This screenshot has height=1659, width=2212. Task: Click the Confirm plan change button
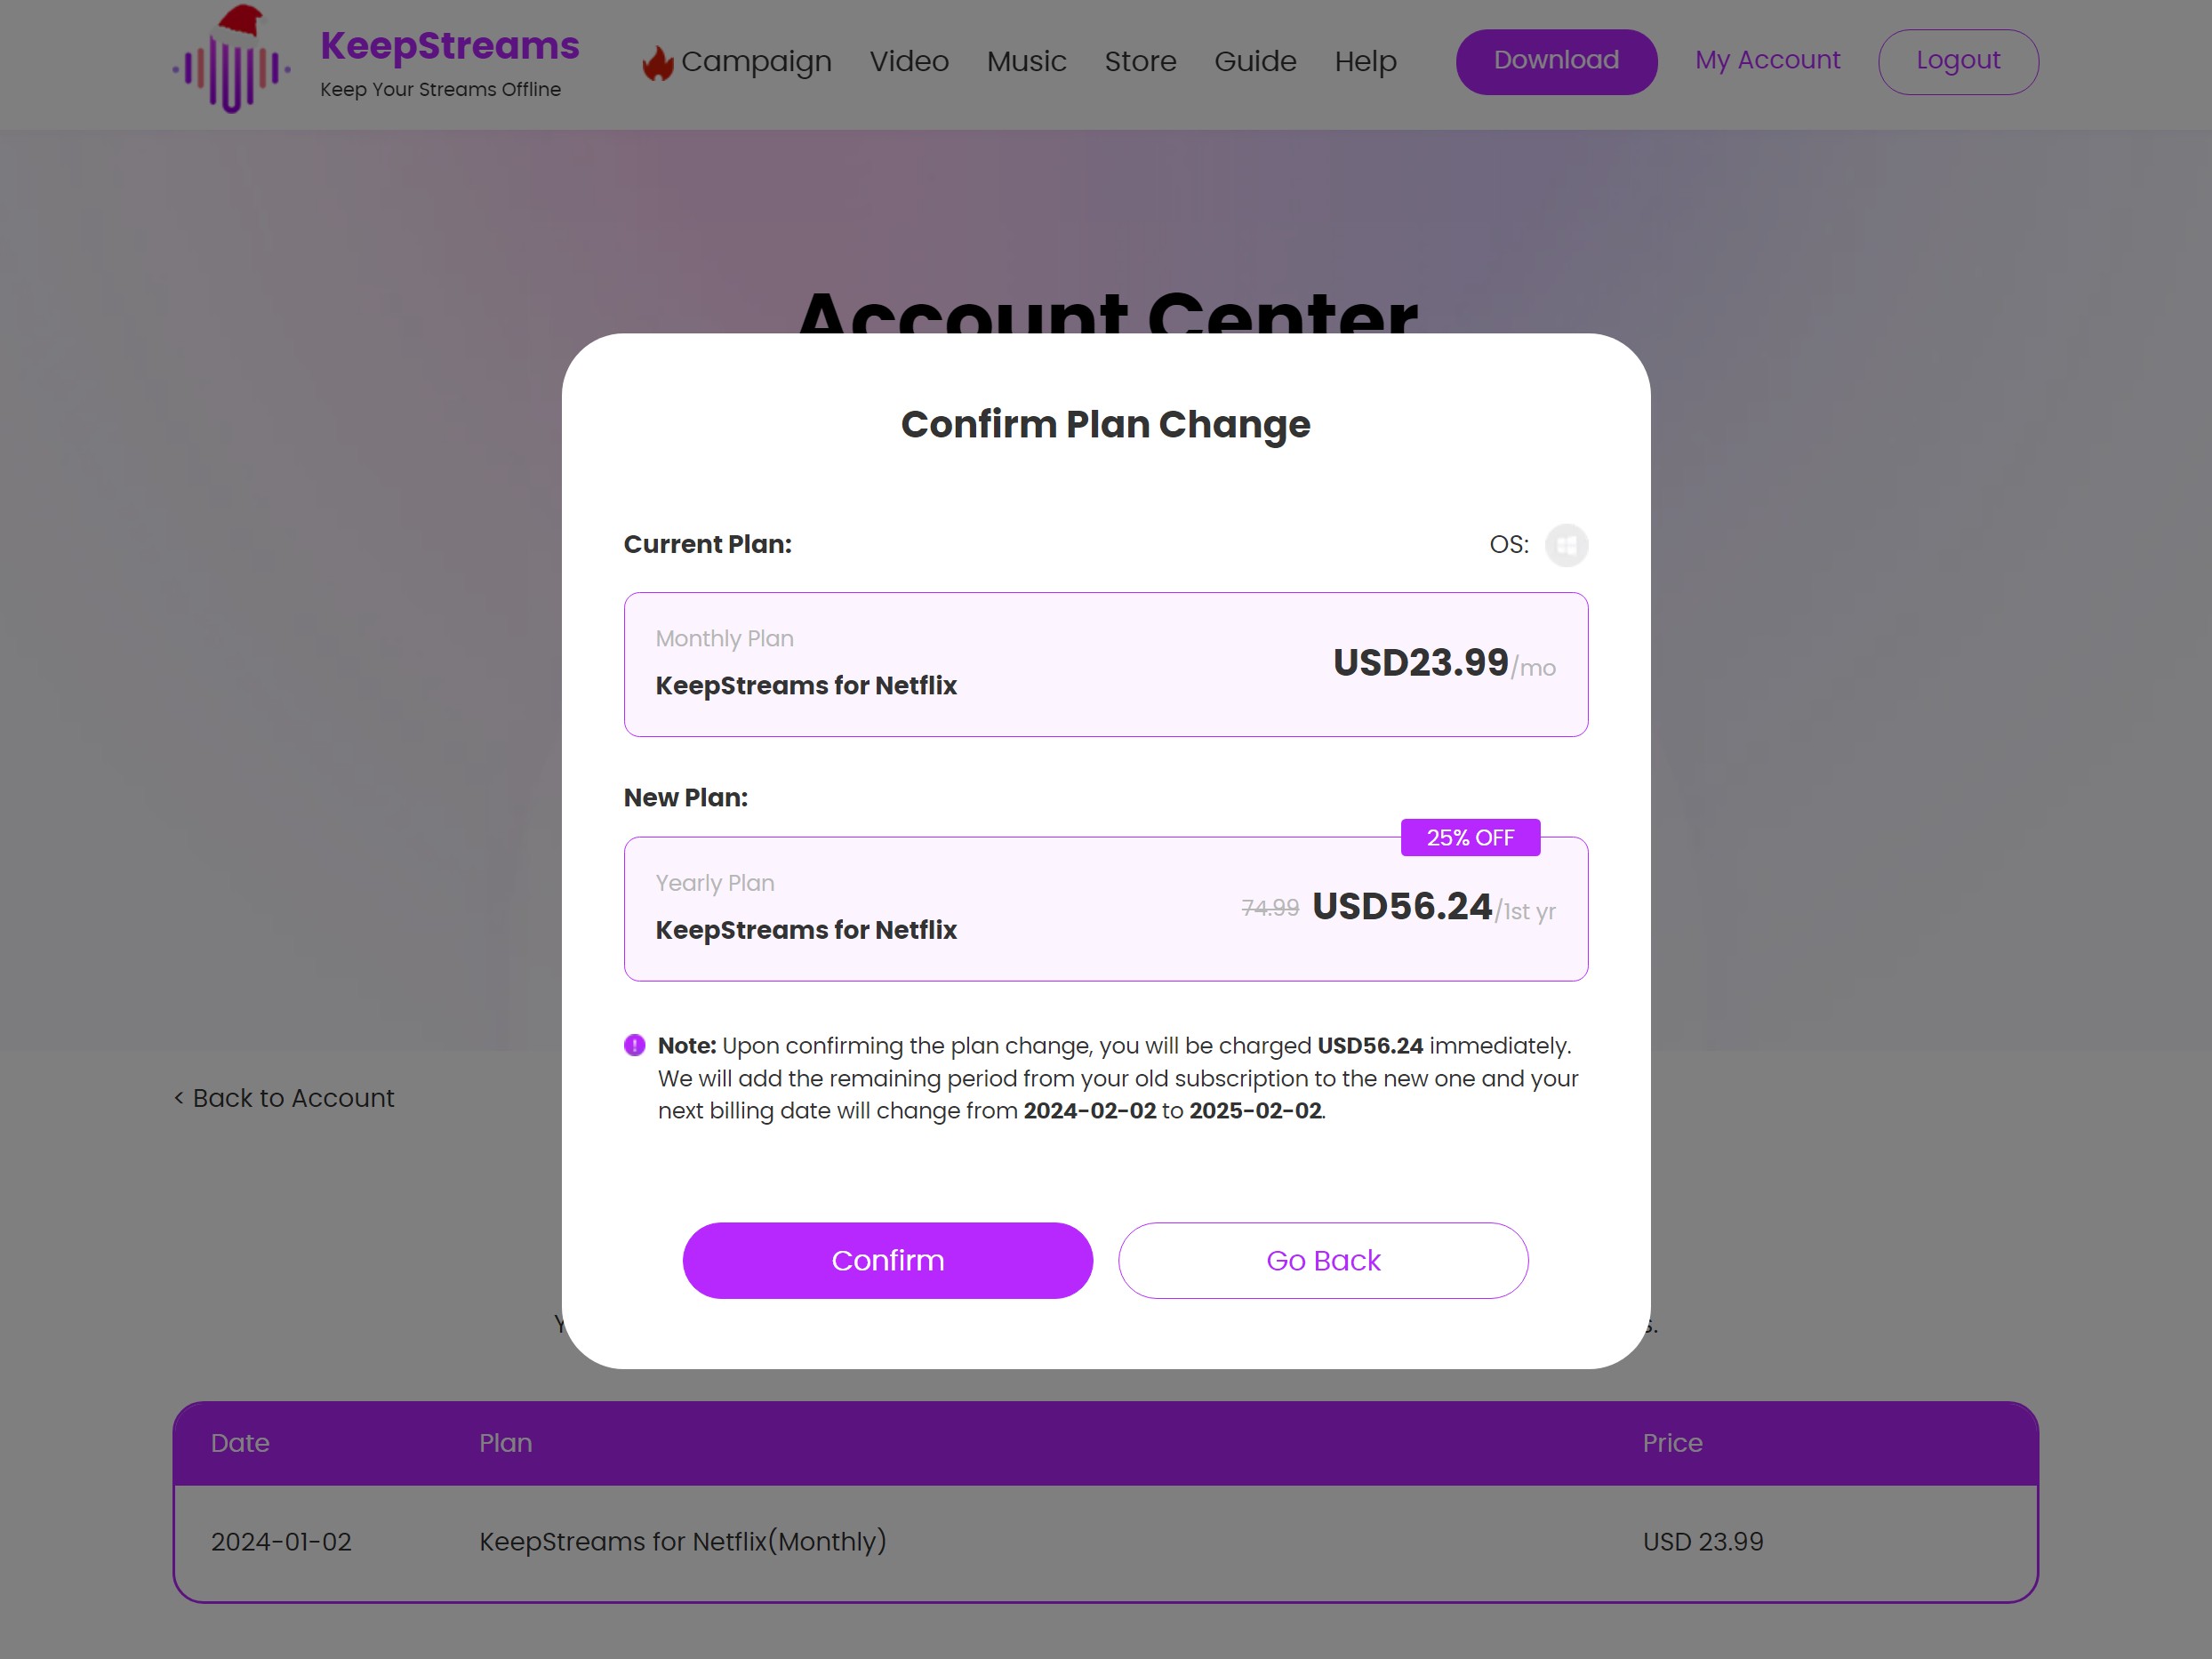888,1260
